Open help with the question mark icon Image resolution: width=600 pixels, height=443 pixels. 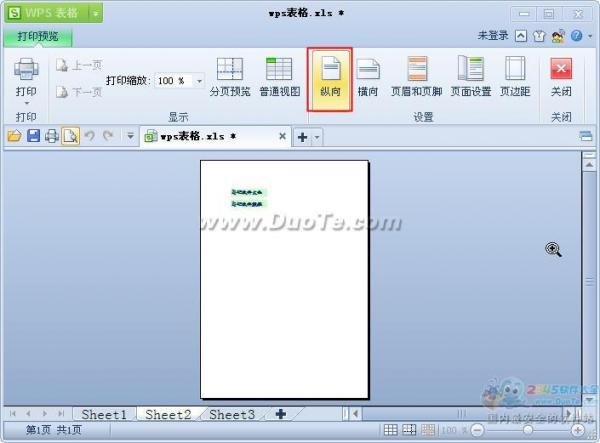pos(577,36)
